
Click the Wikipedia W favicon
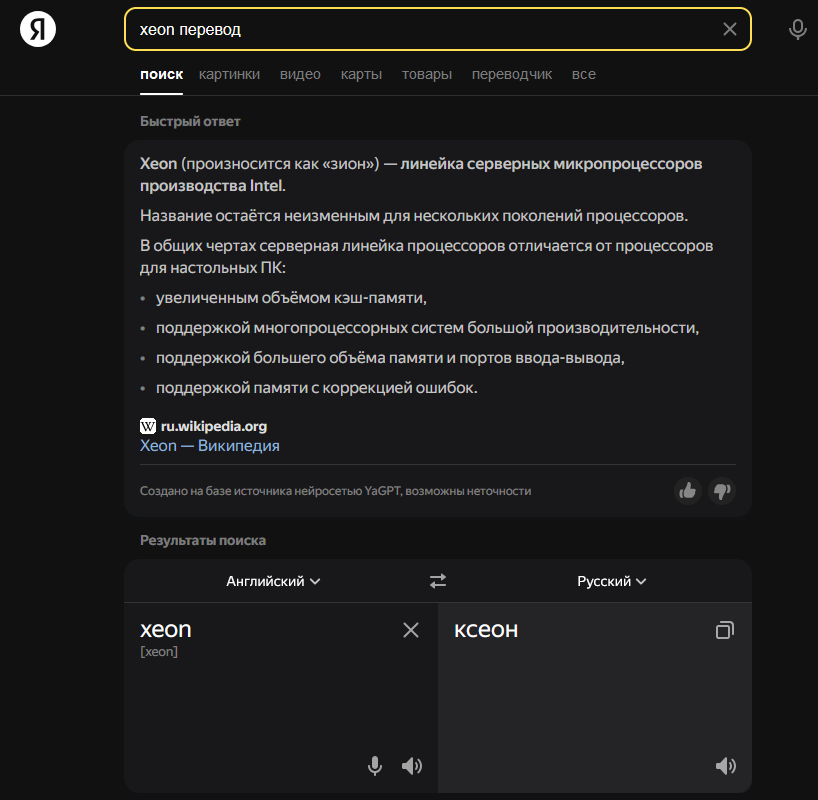pos(148,426)
